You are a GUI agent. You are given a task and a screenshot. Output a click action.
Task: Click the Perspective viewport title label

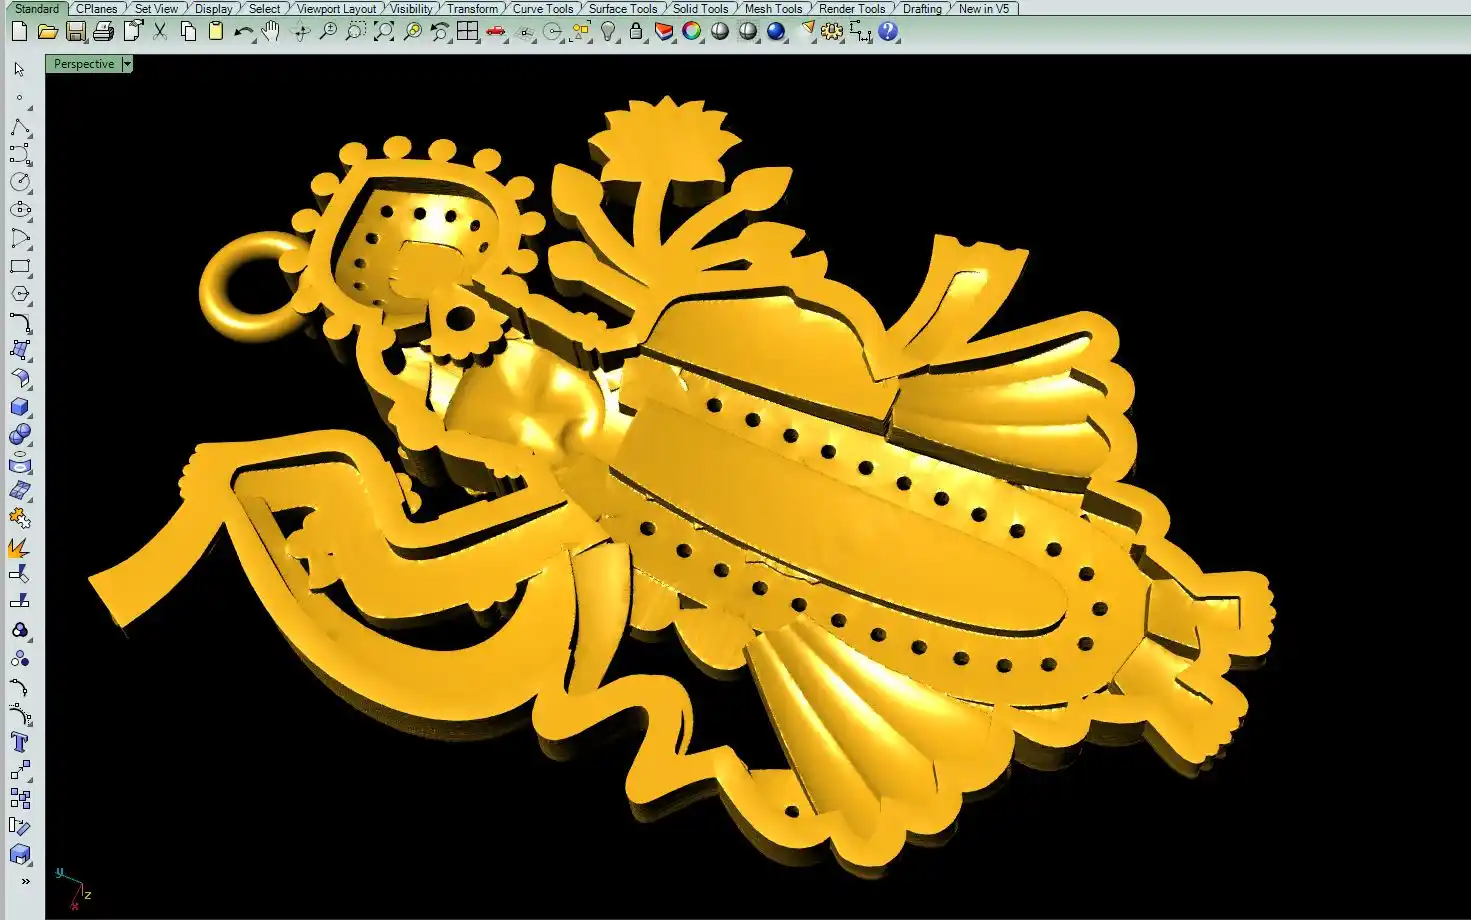(x=84, y=64)
